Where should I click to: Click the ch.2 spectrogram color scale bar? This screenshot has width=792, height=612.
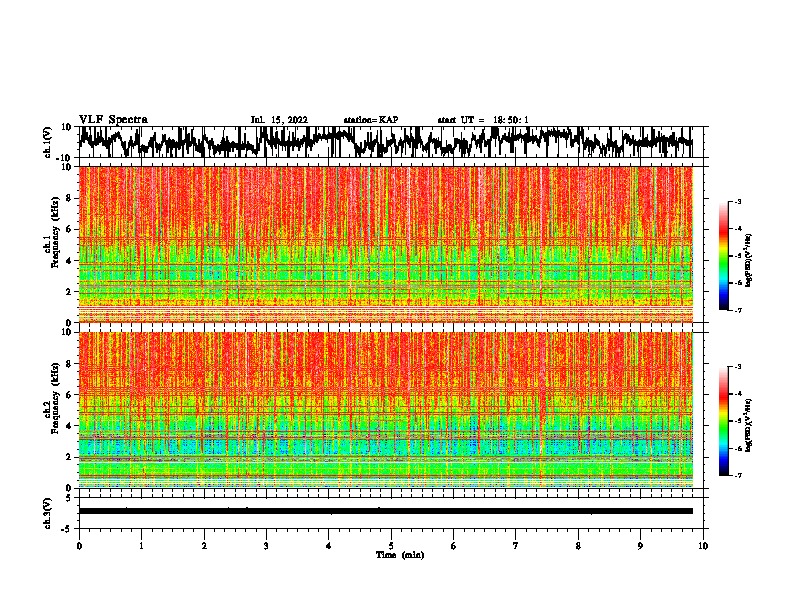[x=724, y=421]
